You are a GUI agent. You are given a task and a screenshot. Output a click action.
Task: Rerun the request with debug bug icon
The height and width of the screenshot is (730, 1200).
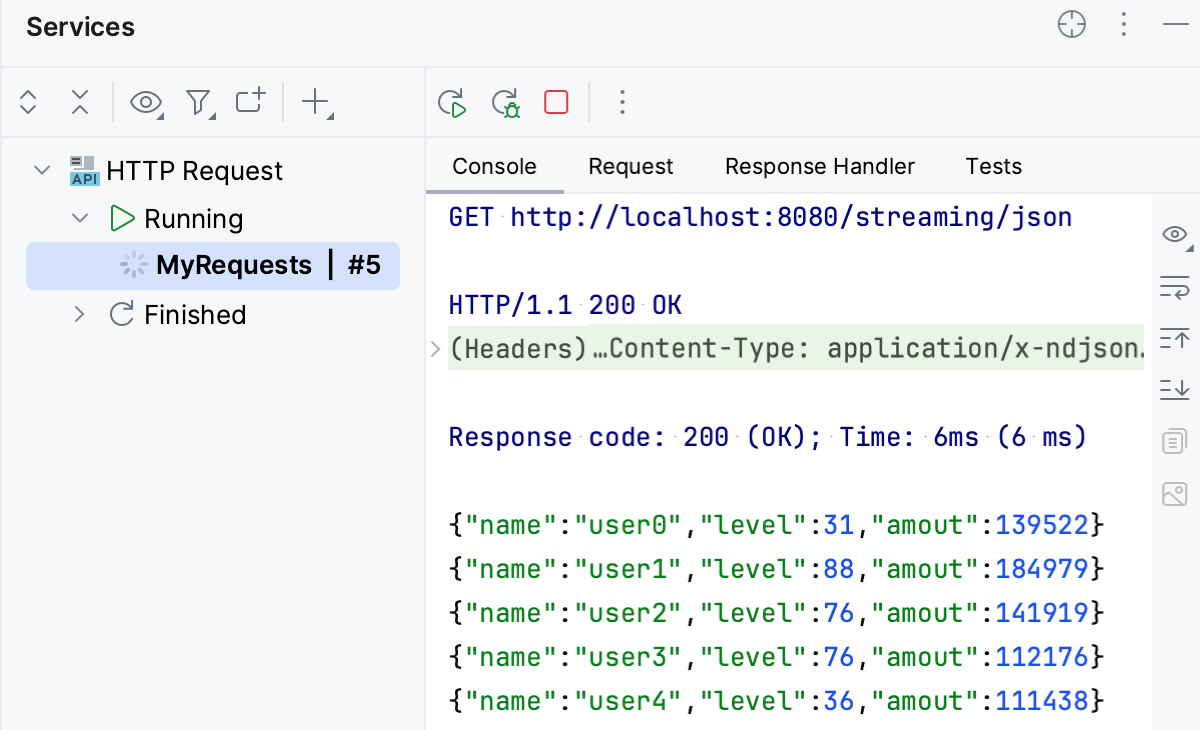(x=505, y=102)
